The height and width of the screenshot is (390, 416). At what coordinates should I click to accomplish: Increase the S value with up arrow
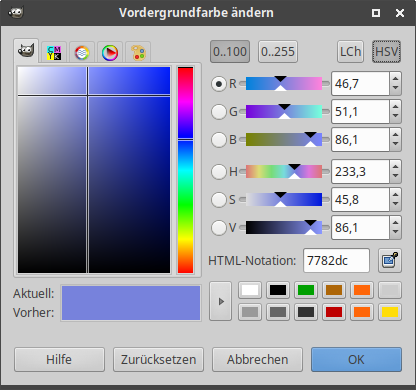point(395,195)
